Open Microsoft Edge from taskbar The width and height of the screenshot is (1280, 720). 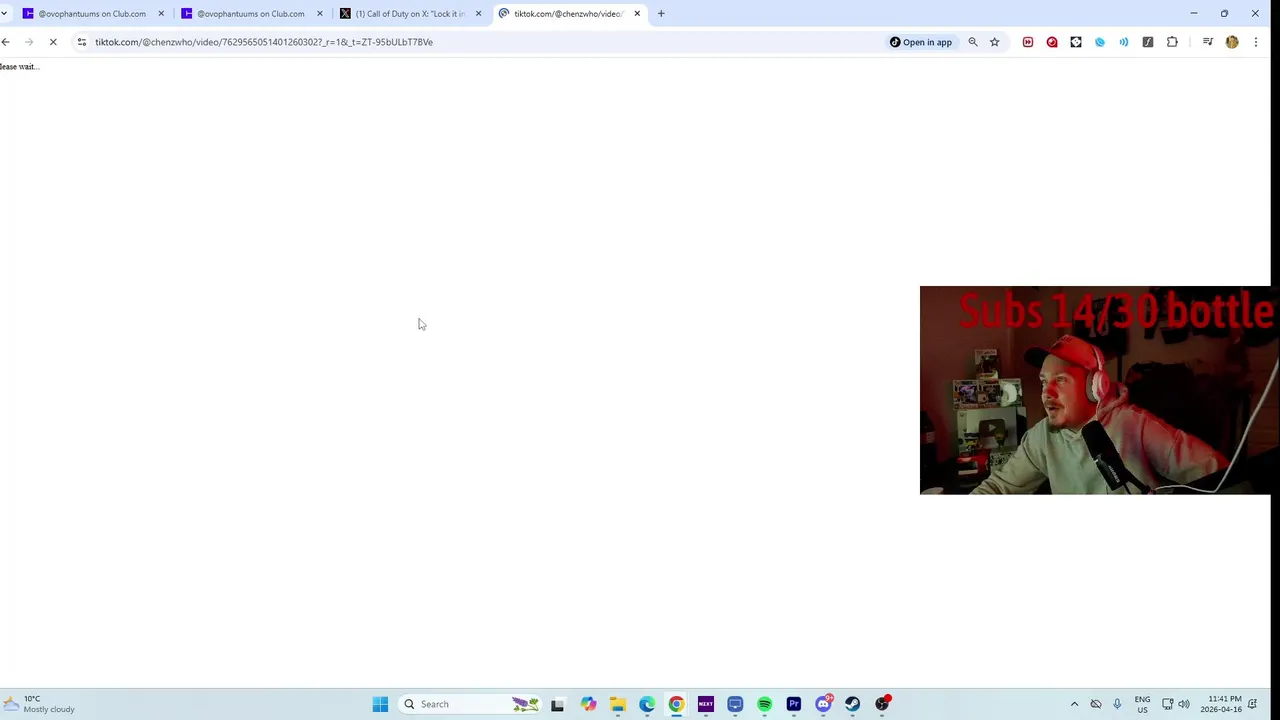tap(647, 704)
